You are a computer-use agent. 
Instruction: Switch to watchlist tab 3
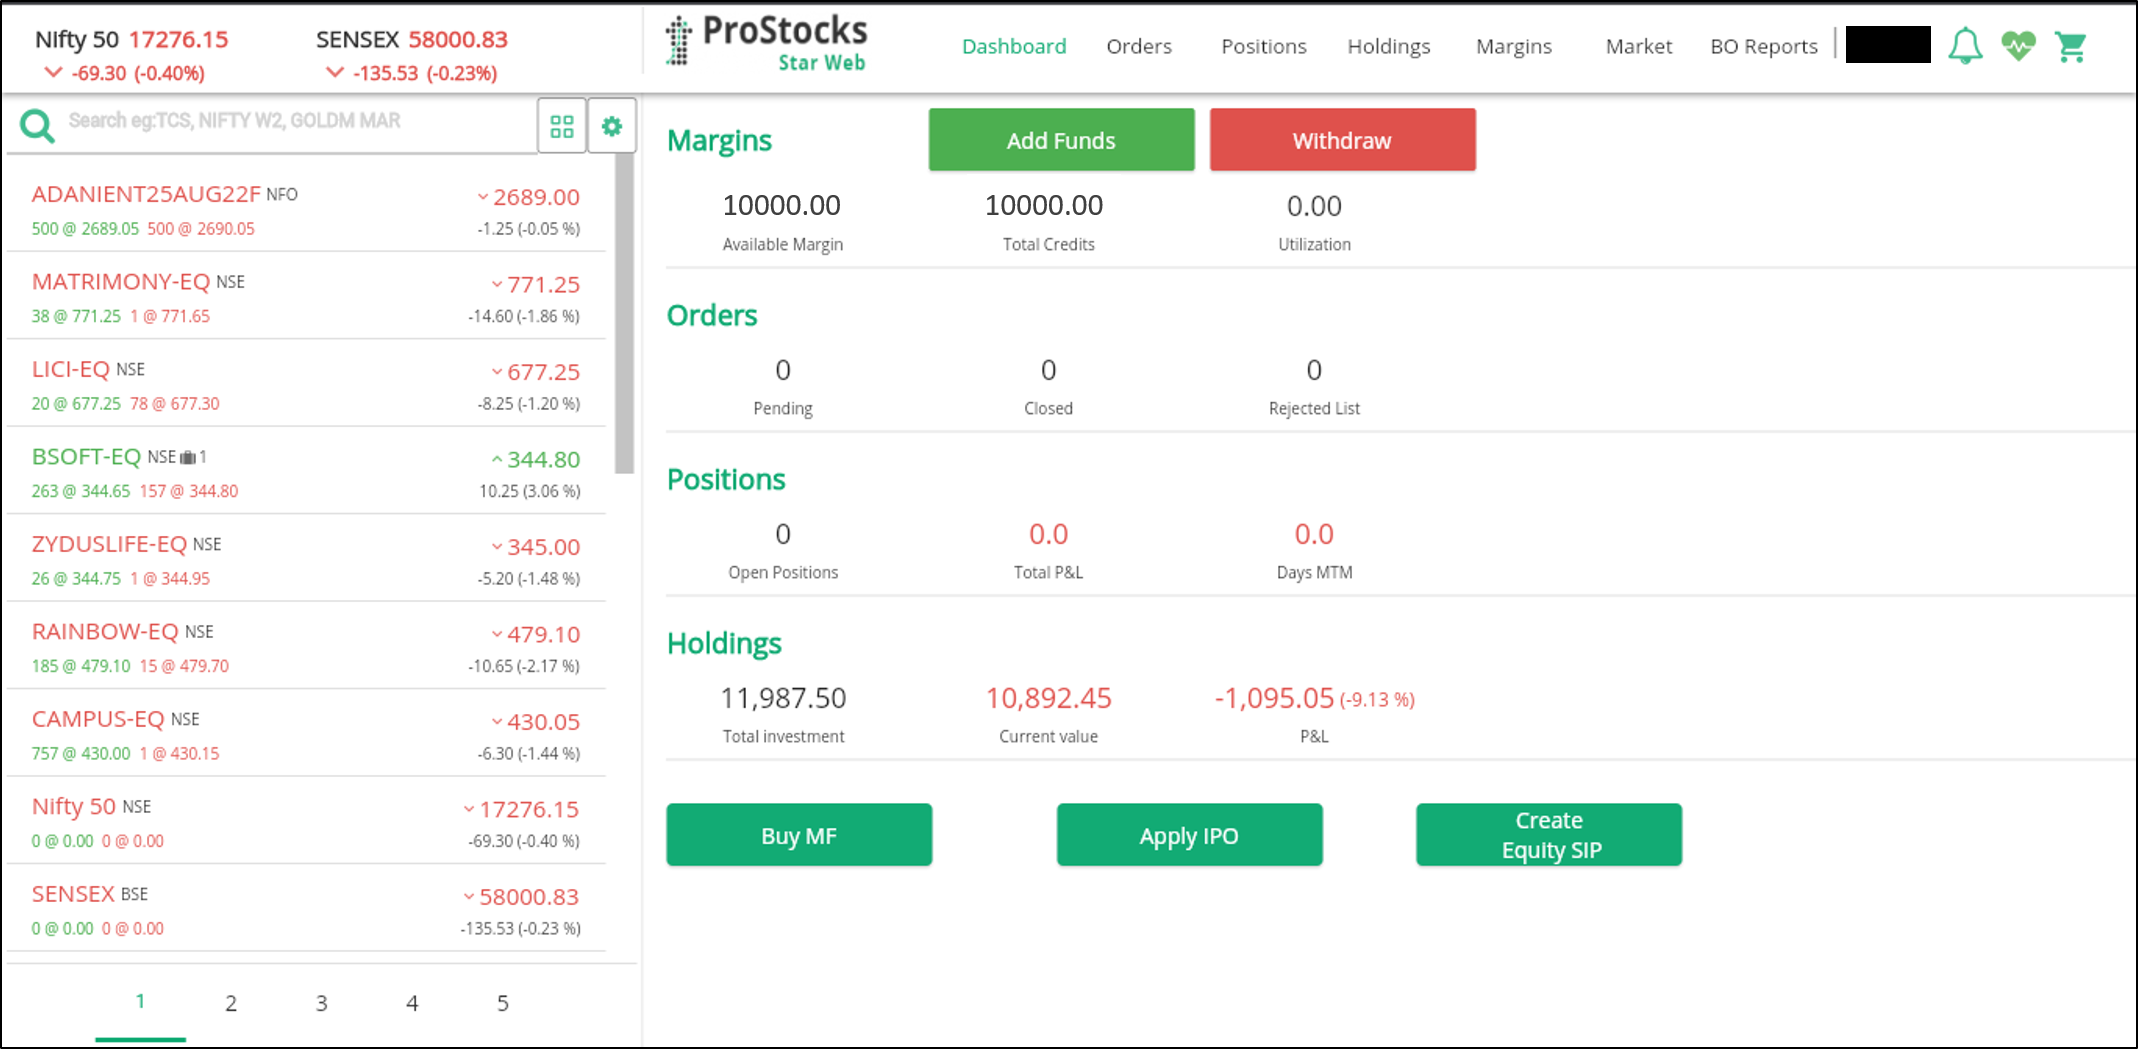click(322, 1003)
